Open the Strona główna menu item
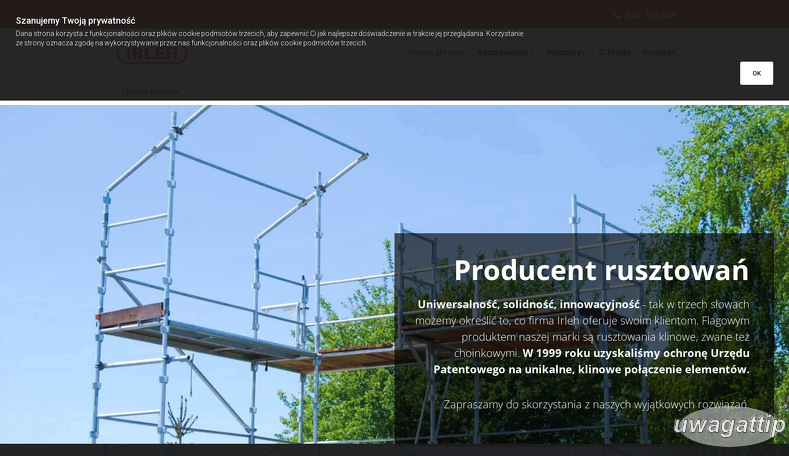789x456 pixels. tap(435, 52)
